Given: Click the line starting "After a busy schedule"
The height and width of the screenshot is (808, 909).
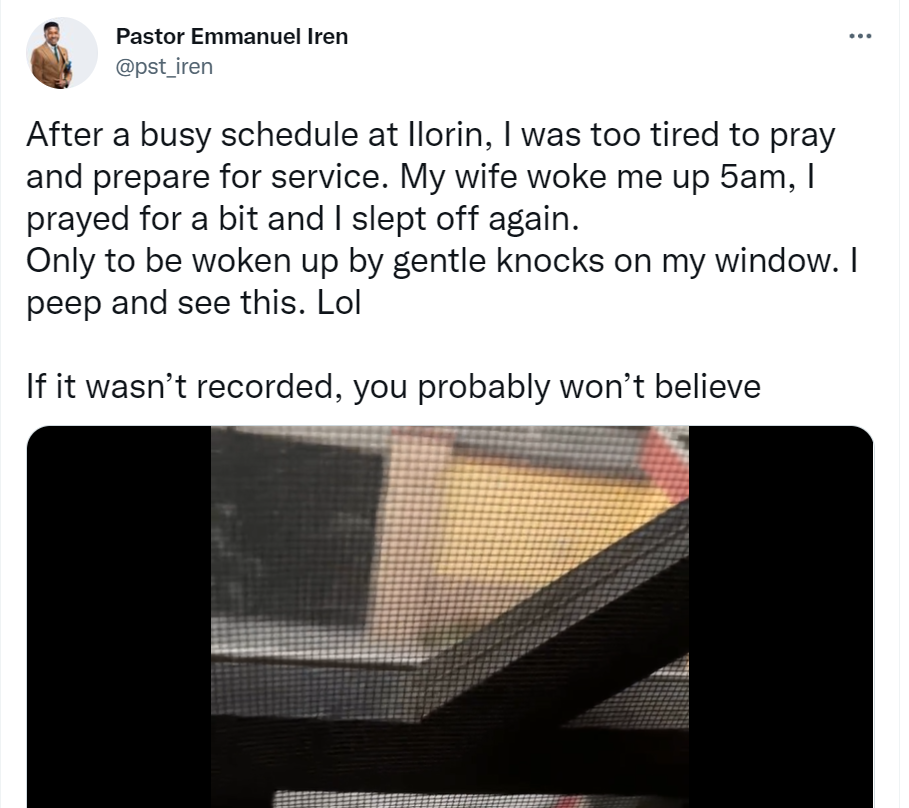Looking at the screenshot, I should point(430,135).
